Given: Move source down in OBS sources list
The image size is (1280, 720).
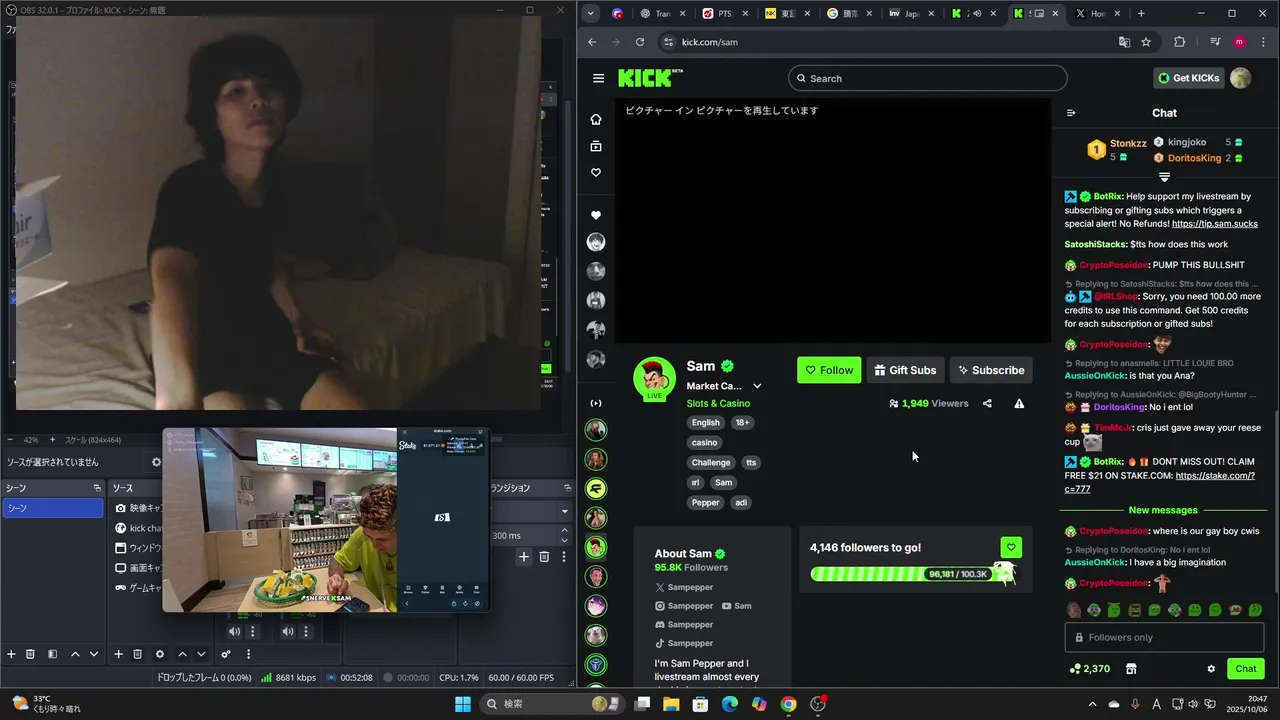Looking at the screenshot, I should [x=201, y=654].
